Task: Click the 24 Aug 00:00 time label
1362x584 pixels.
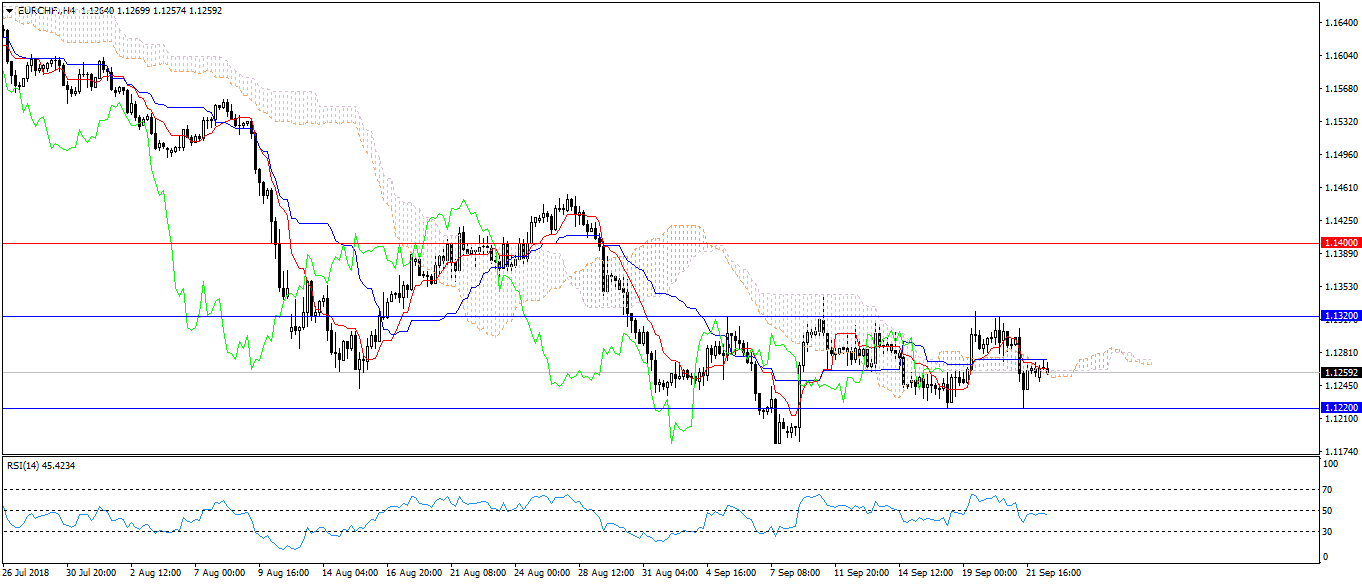Action: [x=540, y=574]
